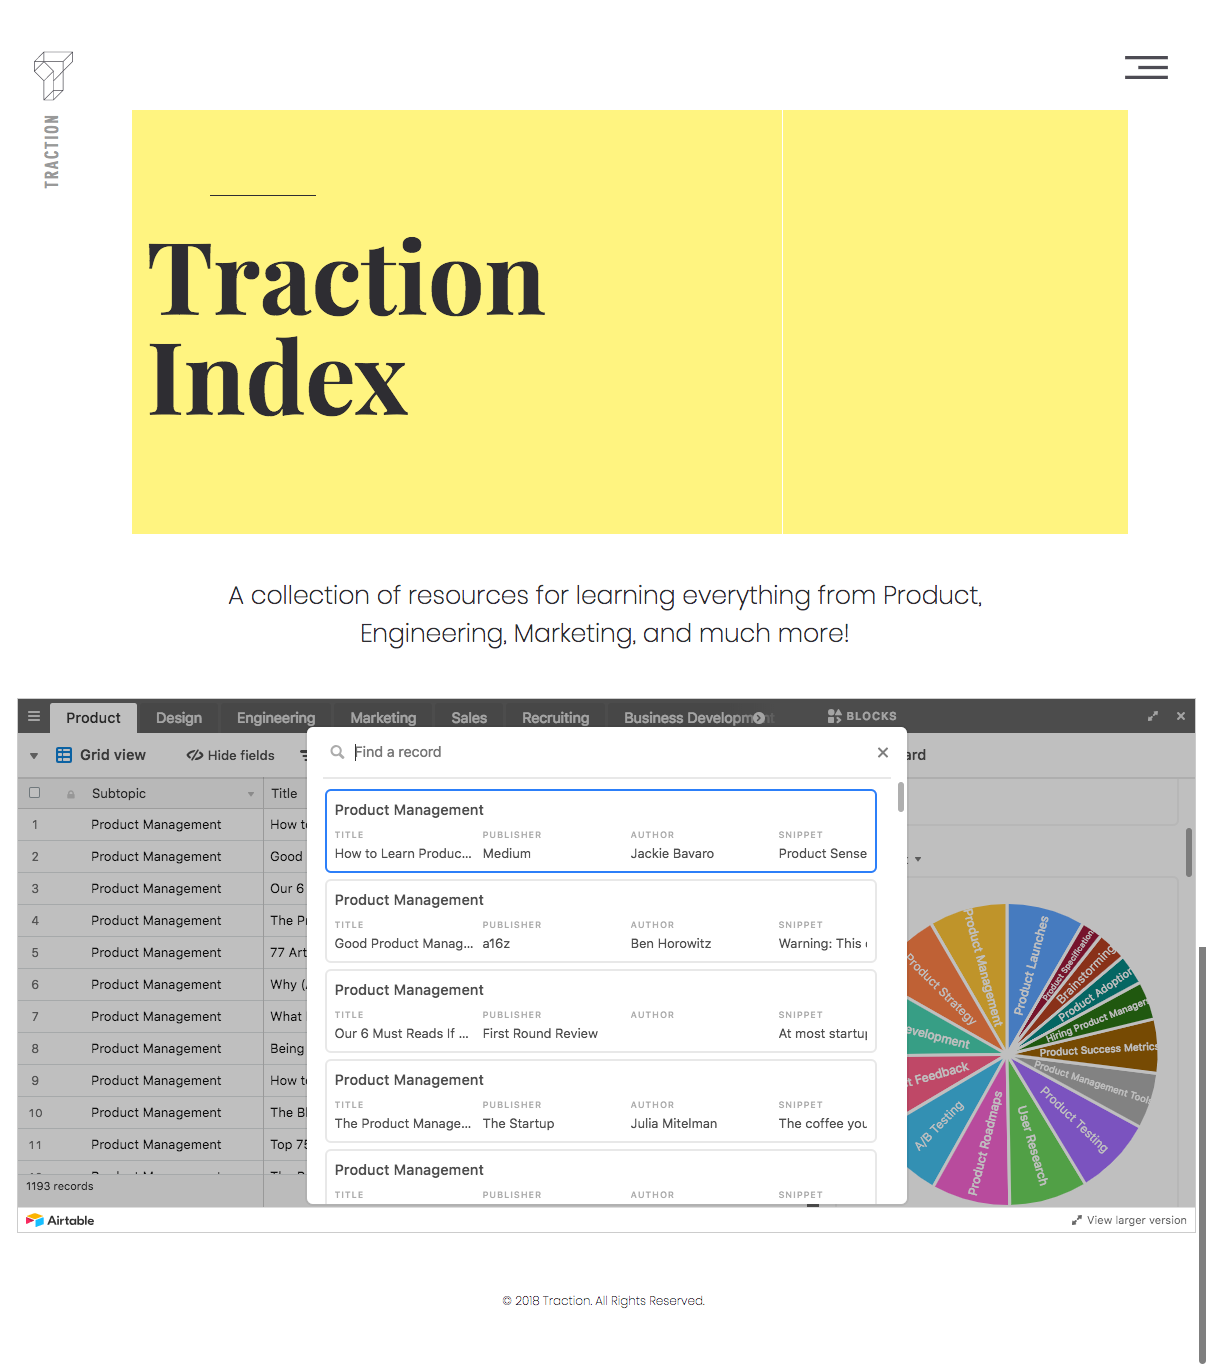
Task: Open the BLOCKS panel
Action: (861, 715)
